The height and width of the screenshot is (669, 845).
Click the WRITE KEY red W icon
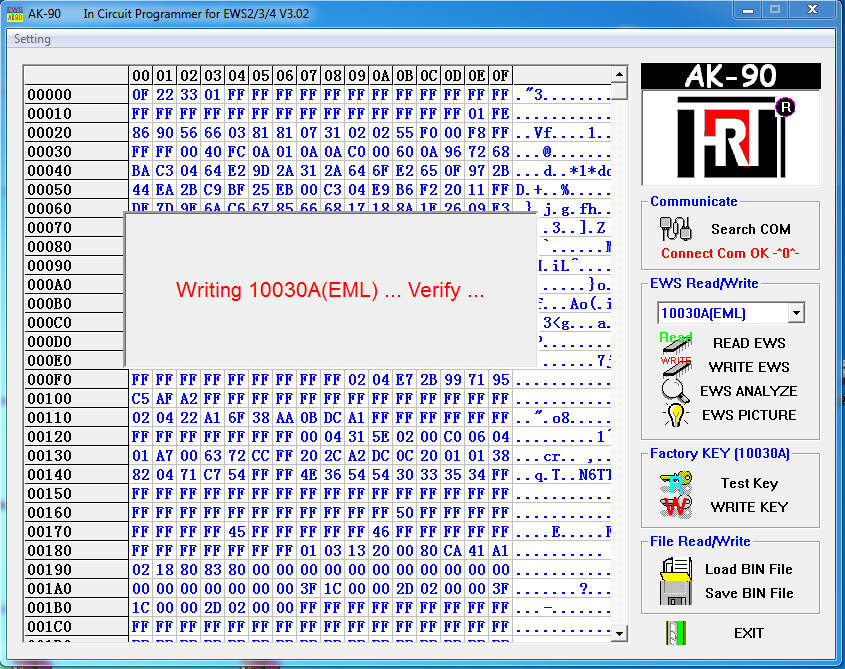[x=676, y=507]
